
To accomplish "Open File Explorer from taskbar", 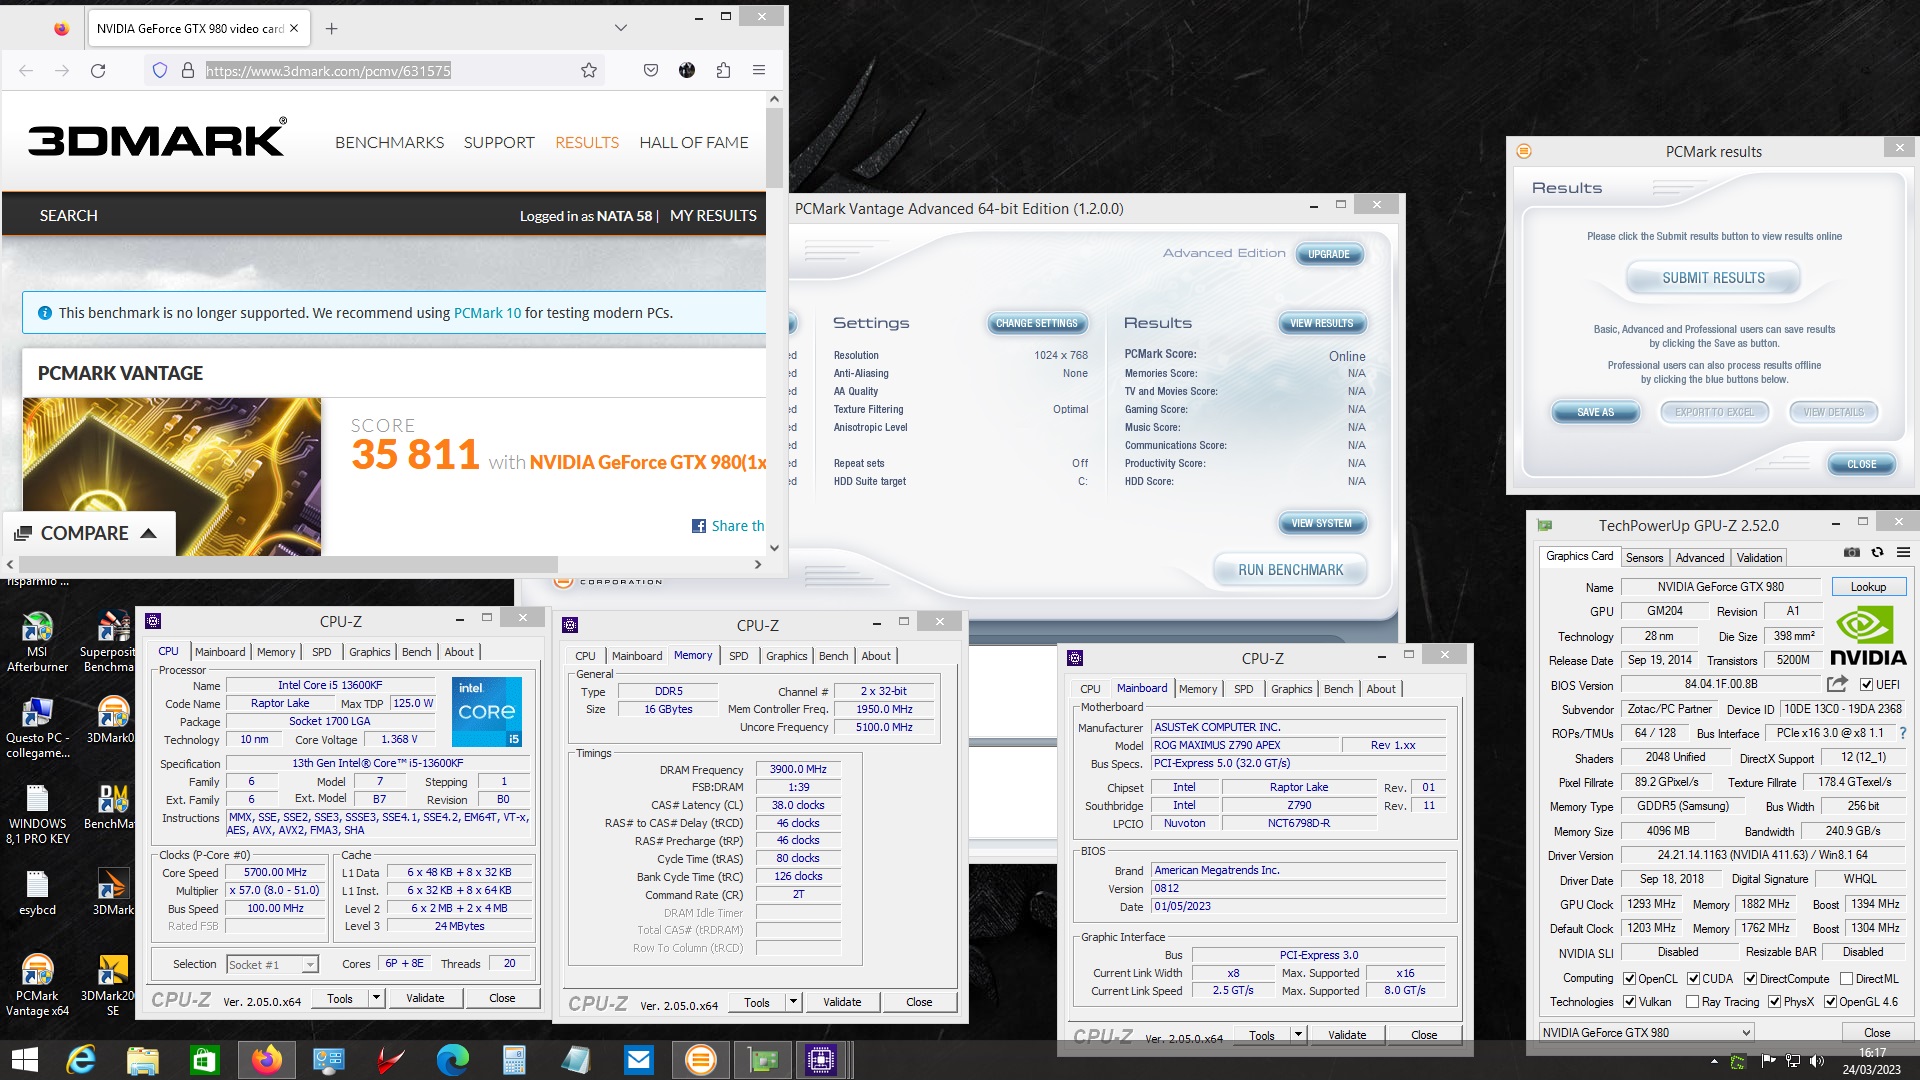I will click(x=143, y=1060).
